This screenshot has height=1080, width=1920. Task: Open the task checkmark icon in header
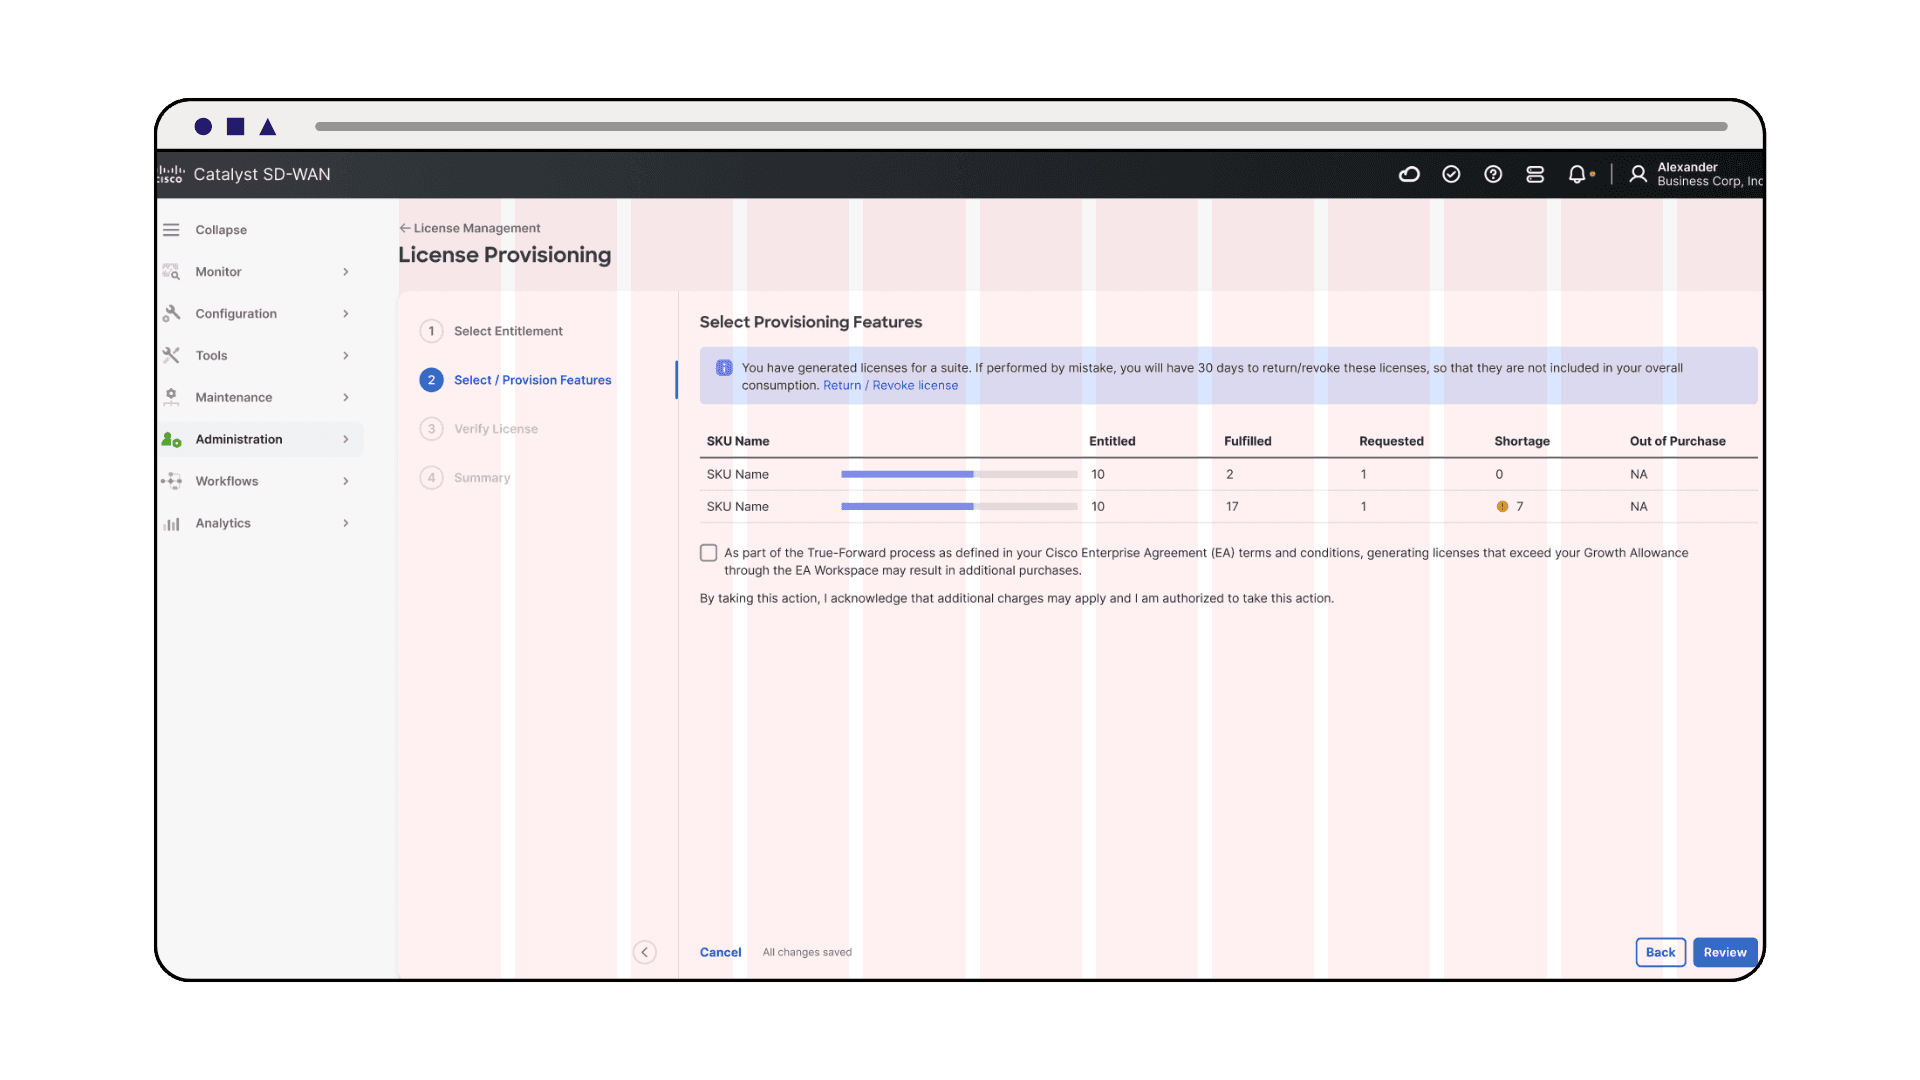pyautogui.click(x=1451, y=174)
